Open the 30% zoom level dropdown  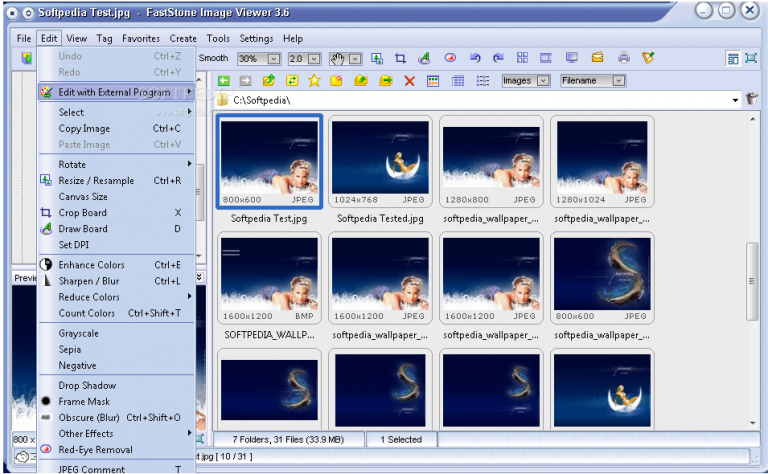272,59
